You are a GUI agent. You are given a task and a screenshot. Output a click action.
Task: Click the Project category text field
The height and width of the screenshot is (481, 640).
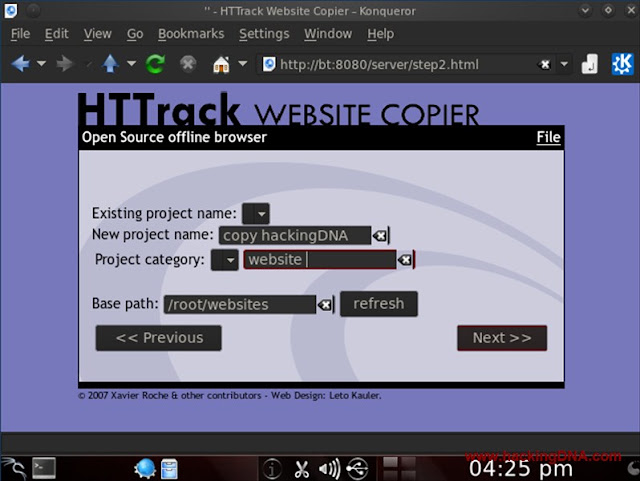pos(320,260)
